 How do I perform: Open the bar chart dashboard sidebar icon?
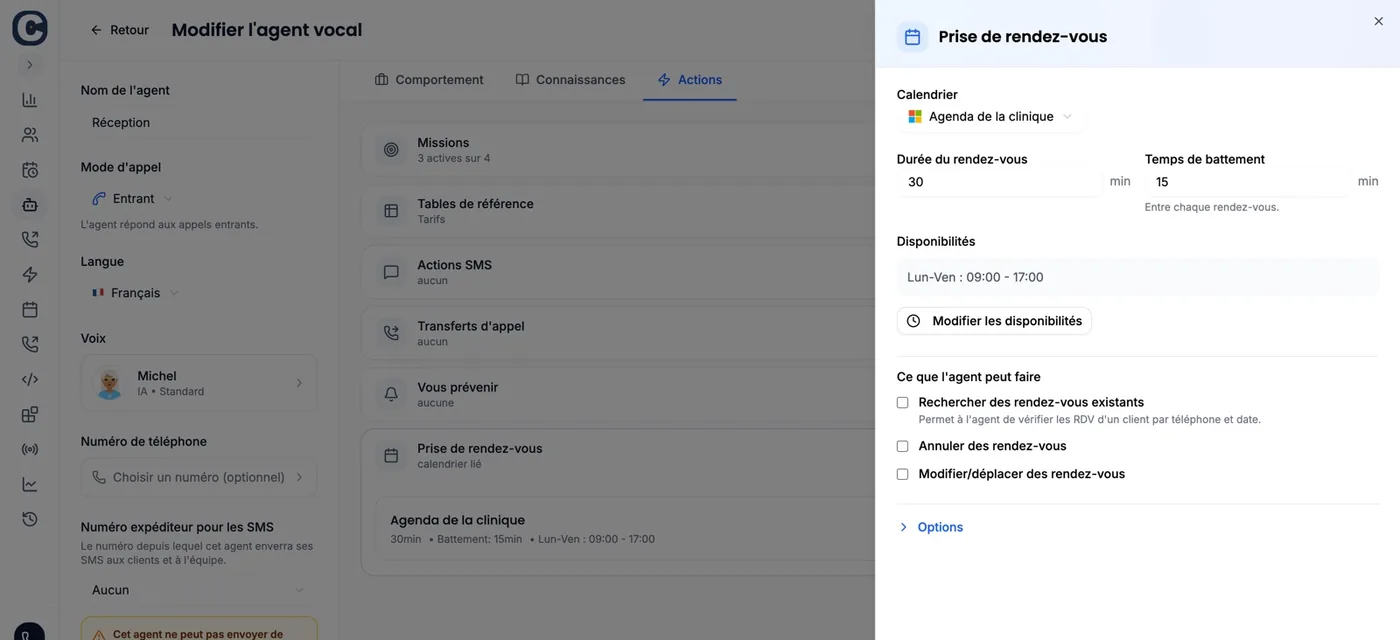[30, 100]
